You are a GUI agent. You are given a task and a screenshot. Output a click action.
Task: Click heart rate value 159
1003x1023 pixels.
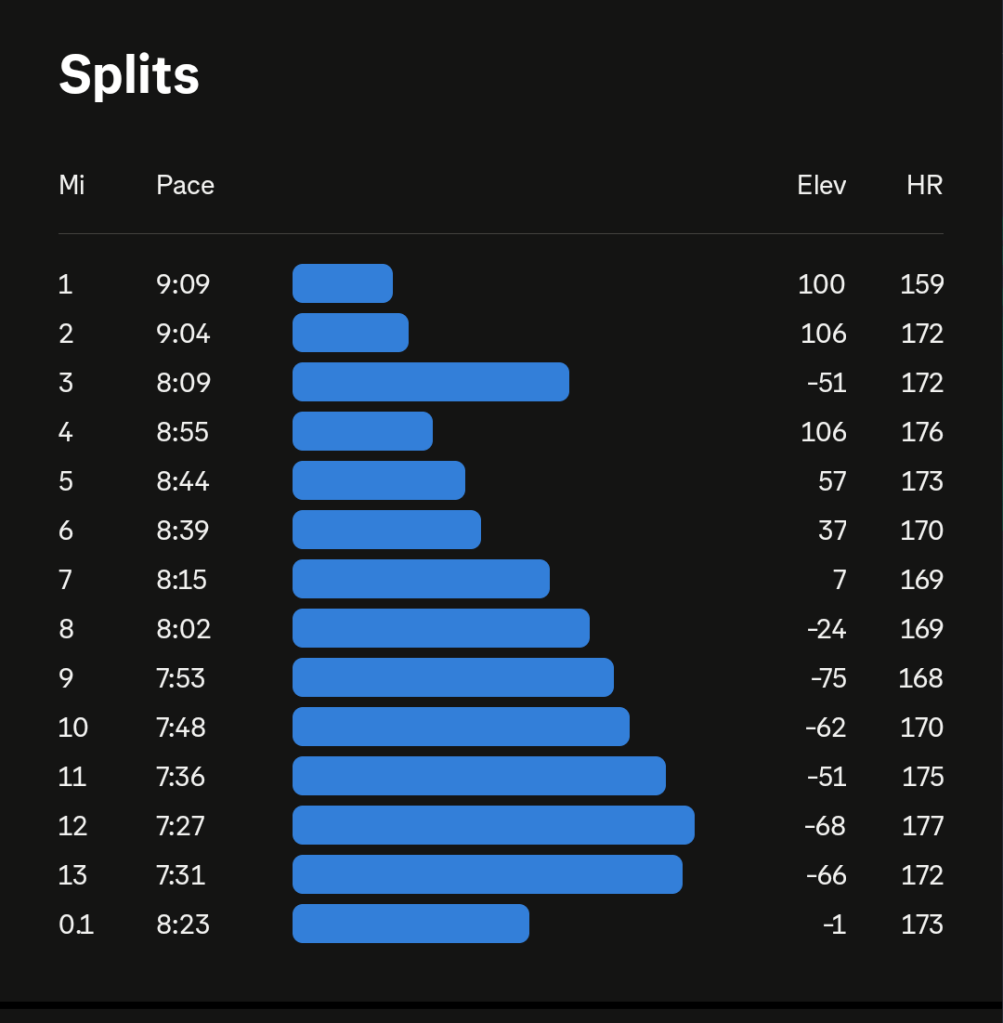coord(921,284)
